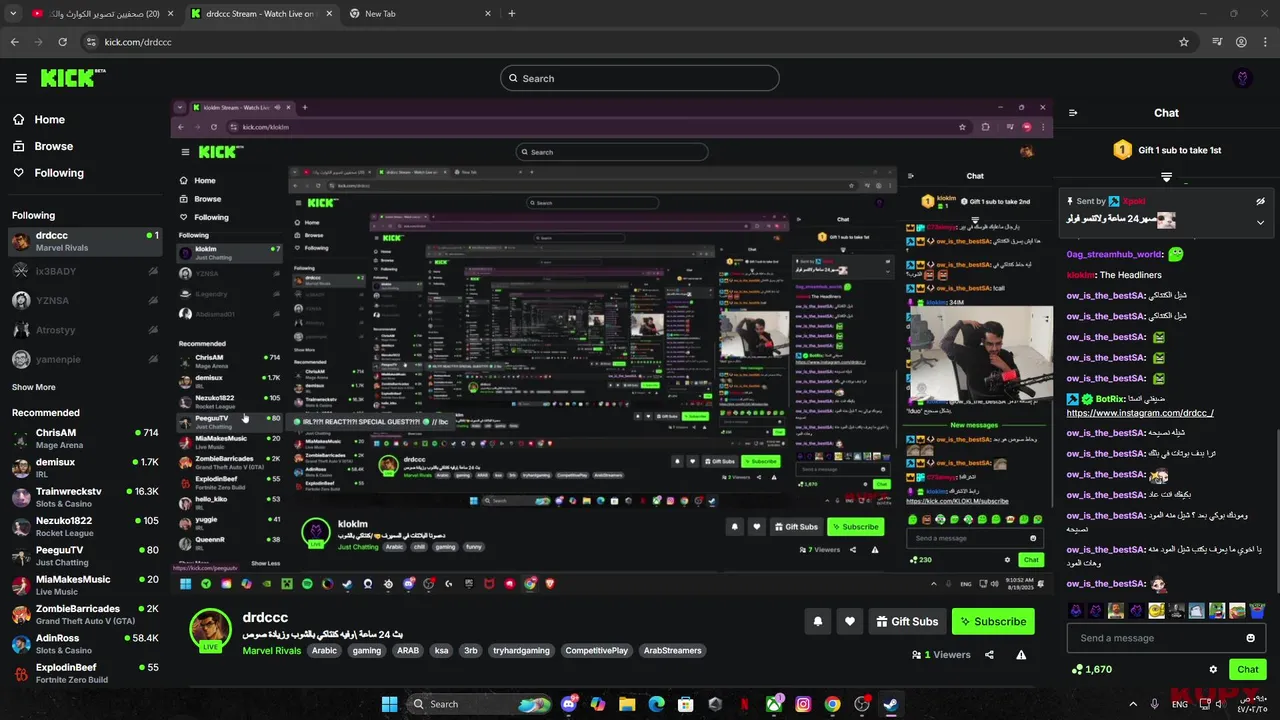
Task: Follow drdccc with heart button
Action: coord(849,621)
